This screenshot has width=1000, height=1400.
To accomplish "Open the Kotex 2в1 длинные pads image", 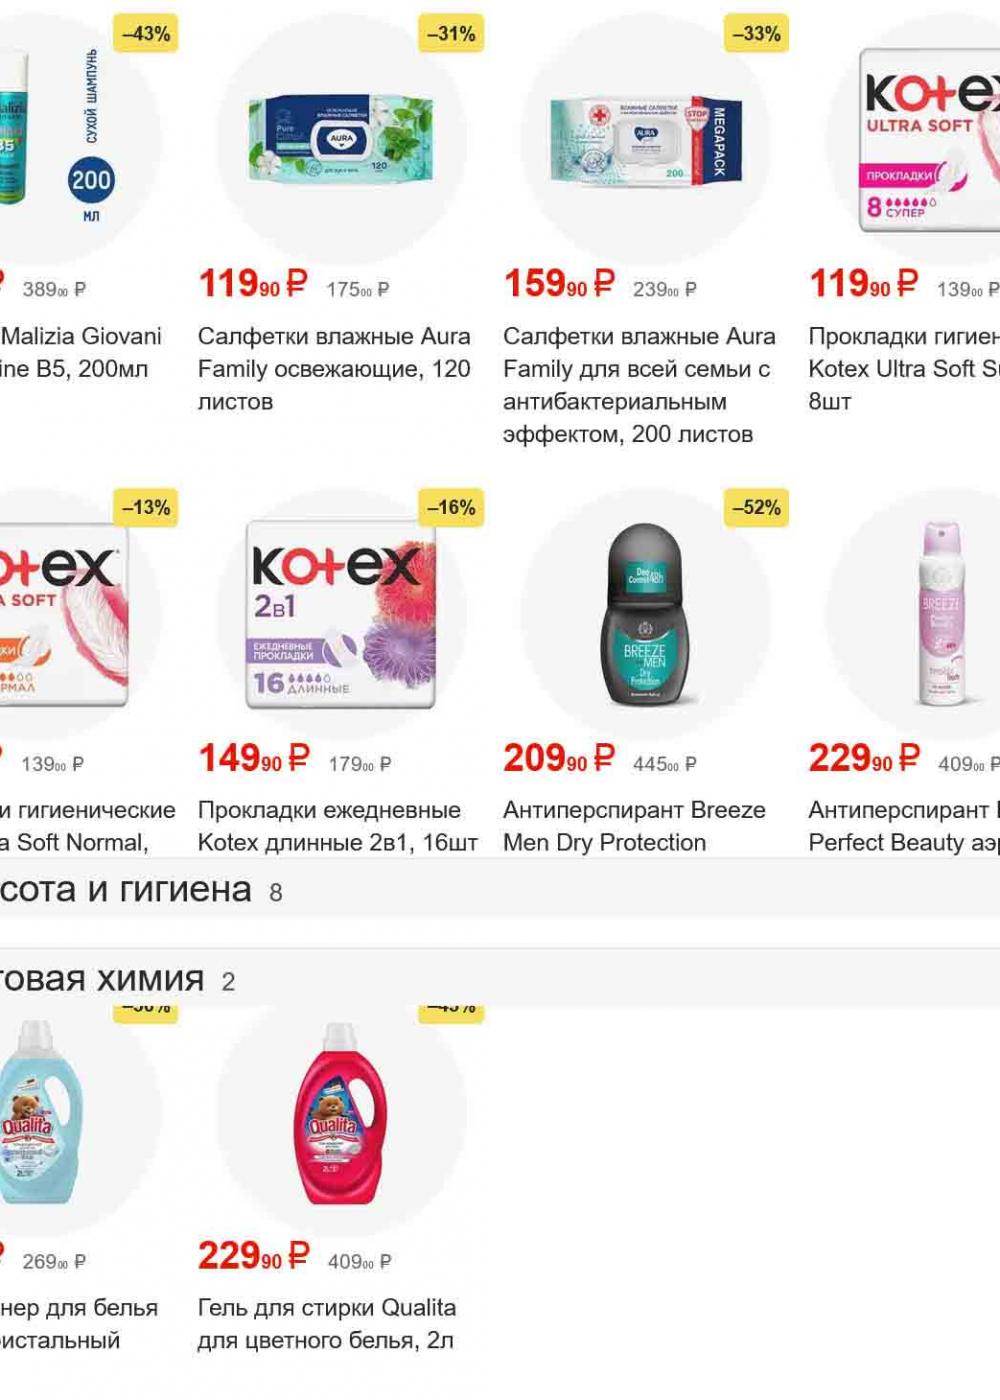I will [x=341, y=614].
